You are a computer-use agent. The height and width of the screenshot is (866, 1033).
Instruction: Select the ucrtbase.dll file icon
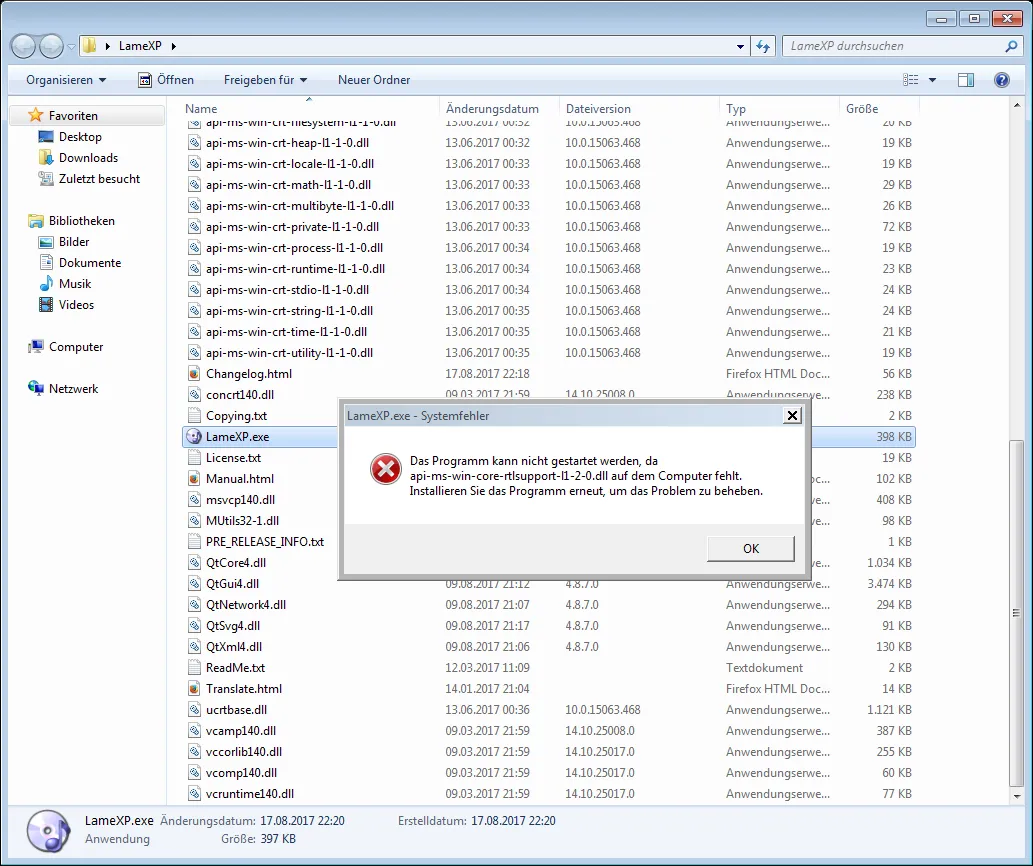(194, 709)
